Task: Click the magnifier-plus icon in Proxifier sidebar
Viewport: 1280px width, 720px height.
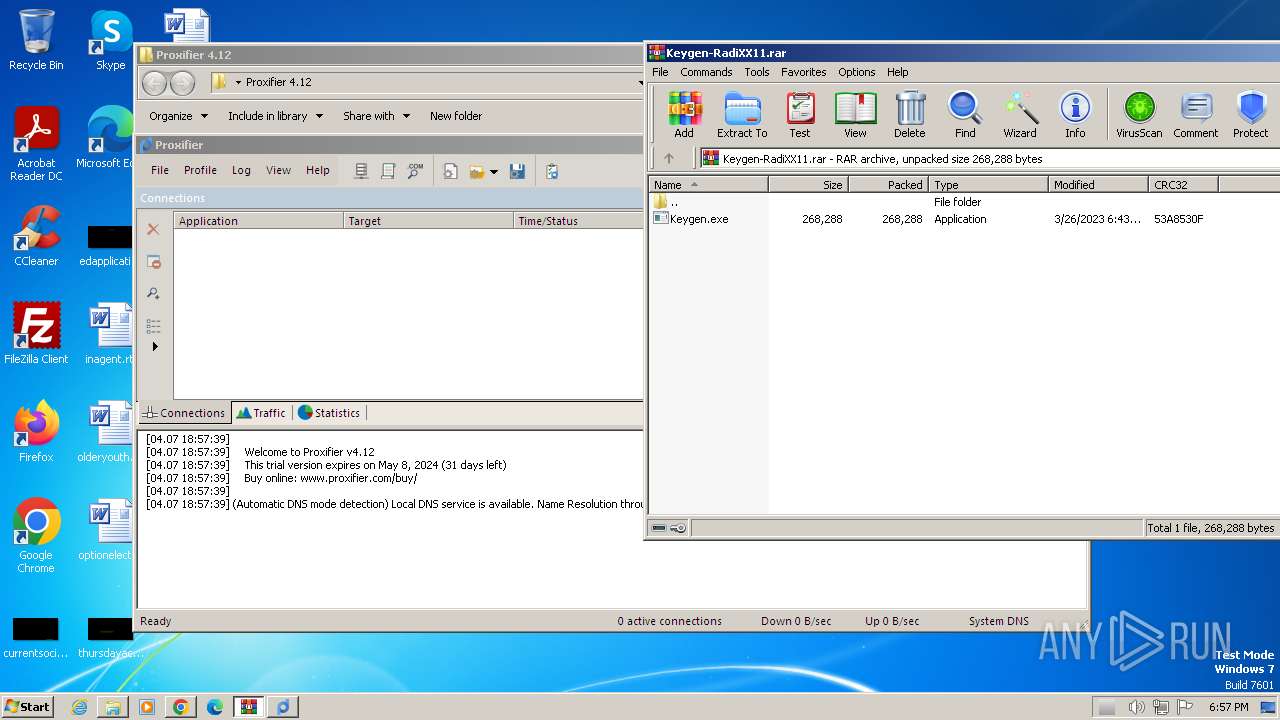Action: click(x=153, y=293)
